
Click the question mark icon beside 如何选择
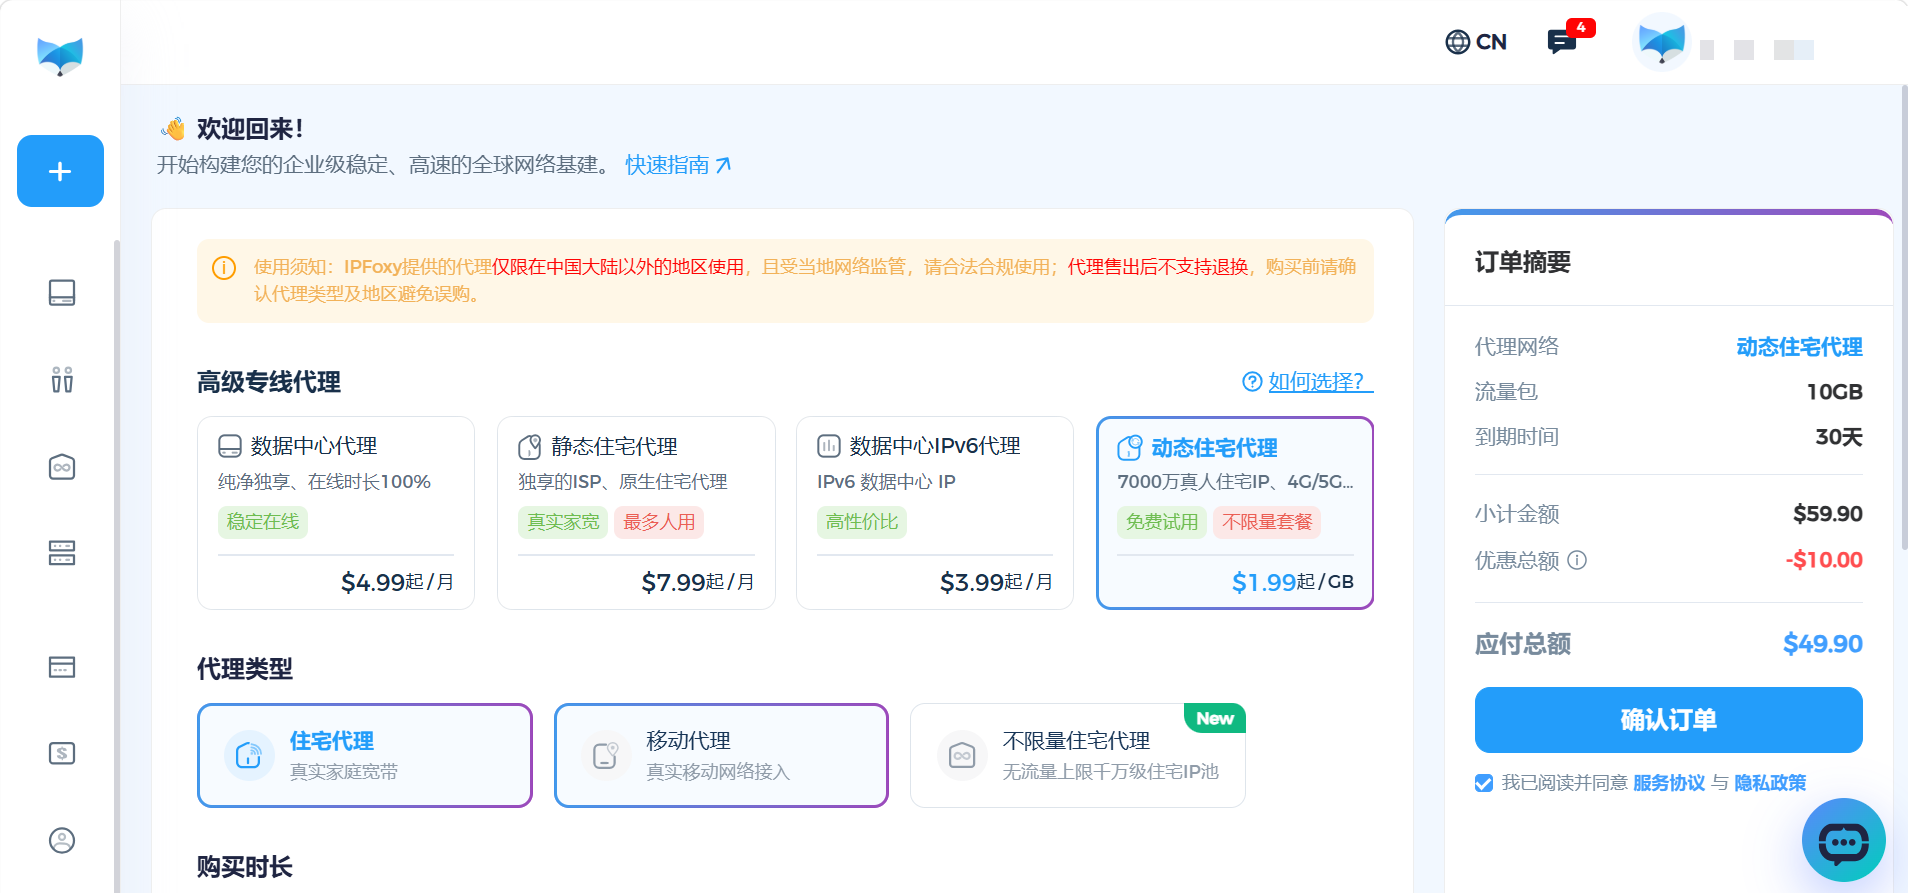point(1252,382)
